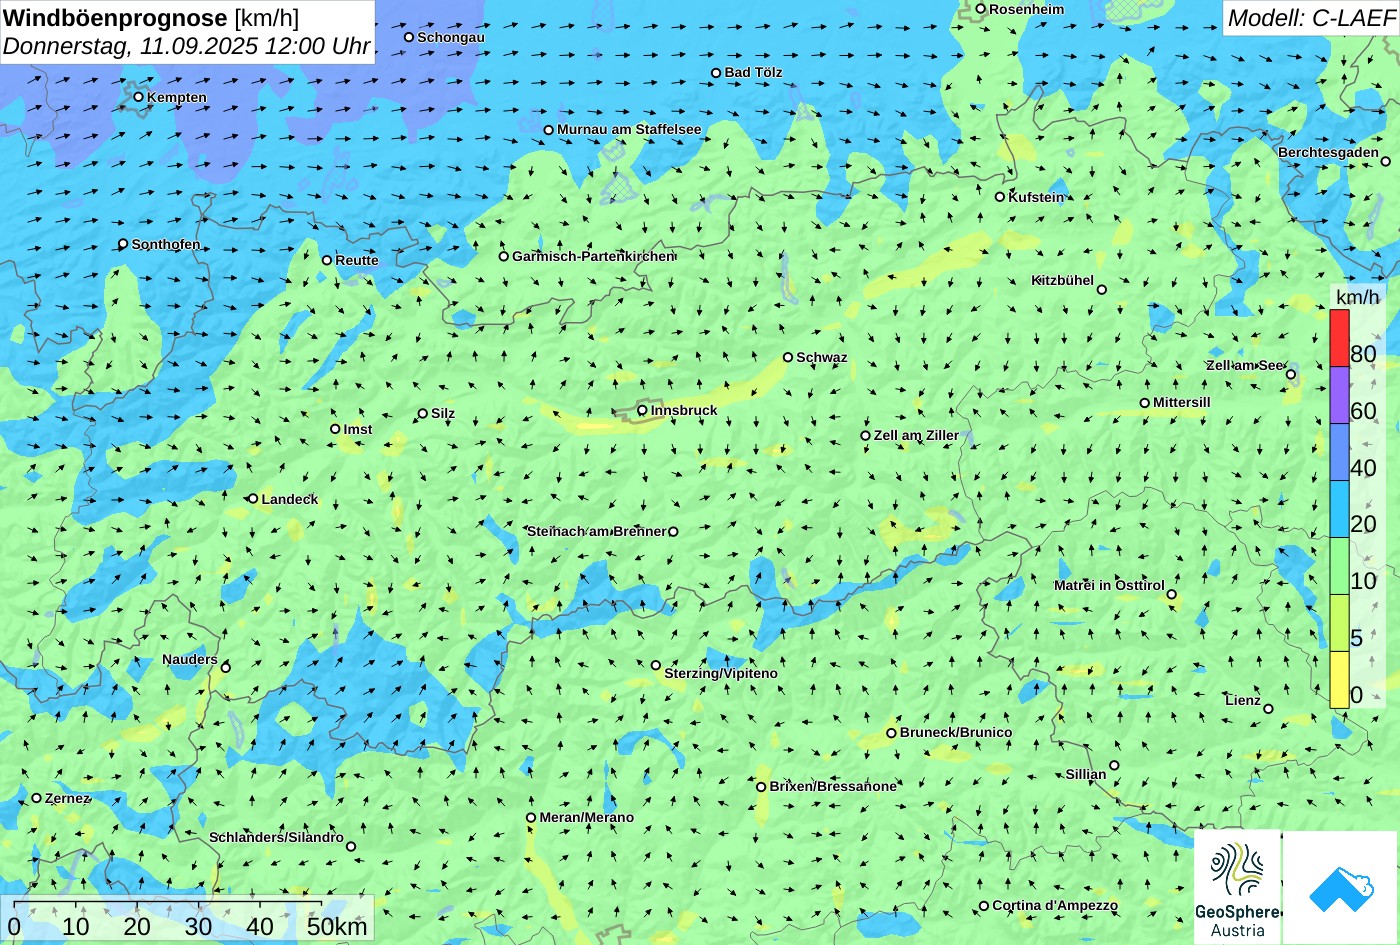1400x945 pixels.
Task: Click the GeoSphere Austria logo
Action: pos(1238,888)
